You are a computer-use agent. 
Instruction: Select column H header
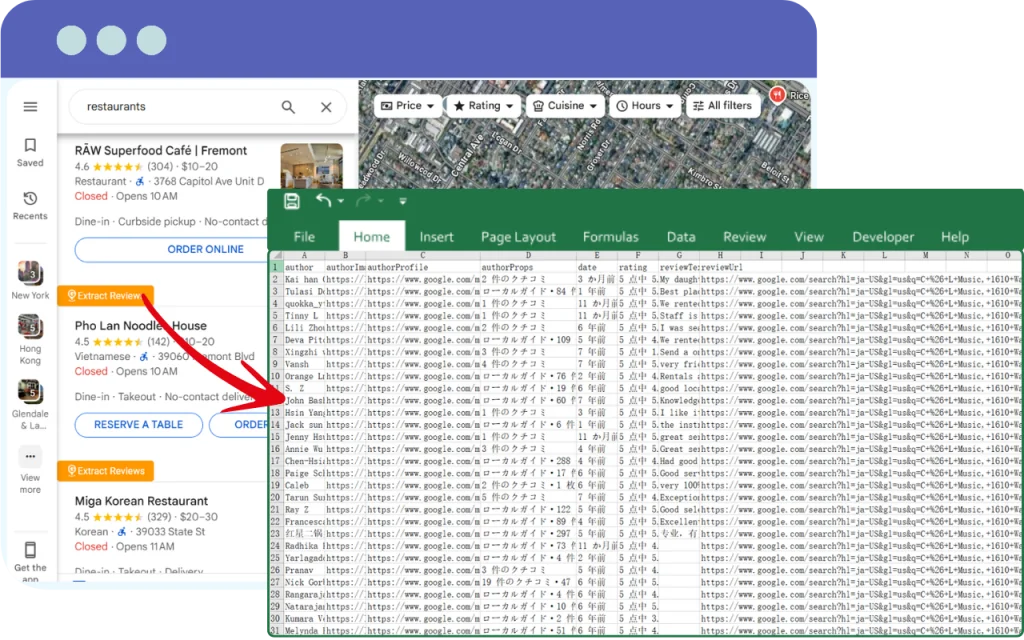click(720, 255)
